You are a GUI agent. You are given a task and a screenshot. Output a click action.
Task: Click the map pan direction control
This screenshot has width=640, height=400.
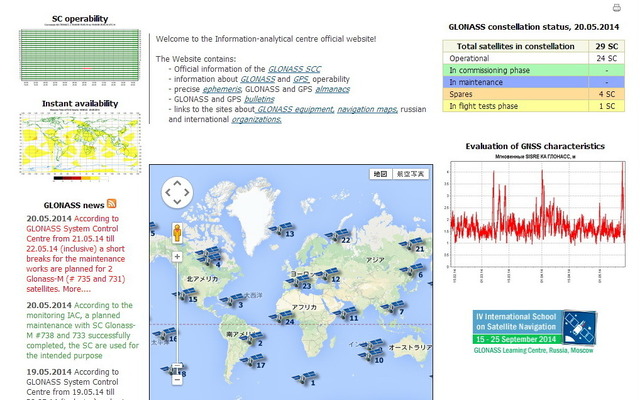click(x=177, y=192)
